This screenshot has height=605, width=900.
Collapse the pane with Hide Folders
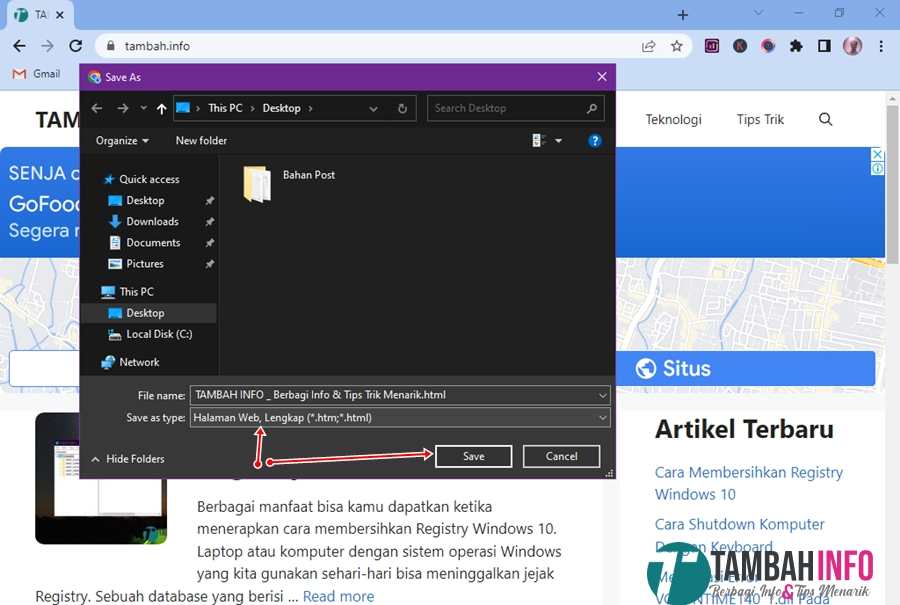point(128,459)
